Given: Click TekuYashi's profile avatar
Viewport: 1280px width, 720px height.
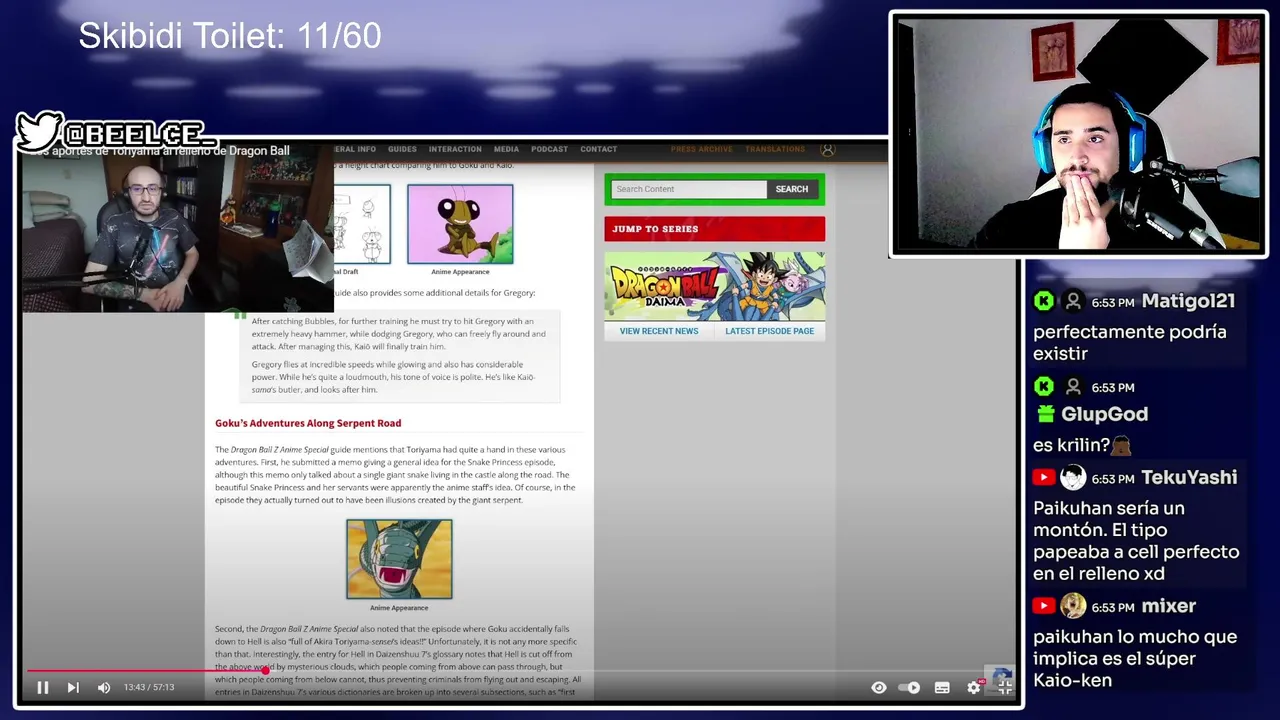Looking at the screenshot, I should (1073, 478).
